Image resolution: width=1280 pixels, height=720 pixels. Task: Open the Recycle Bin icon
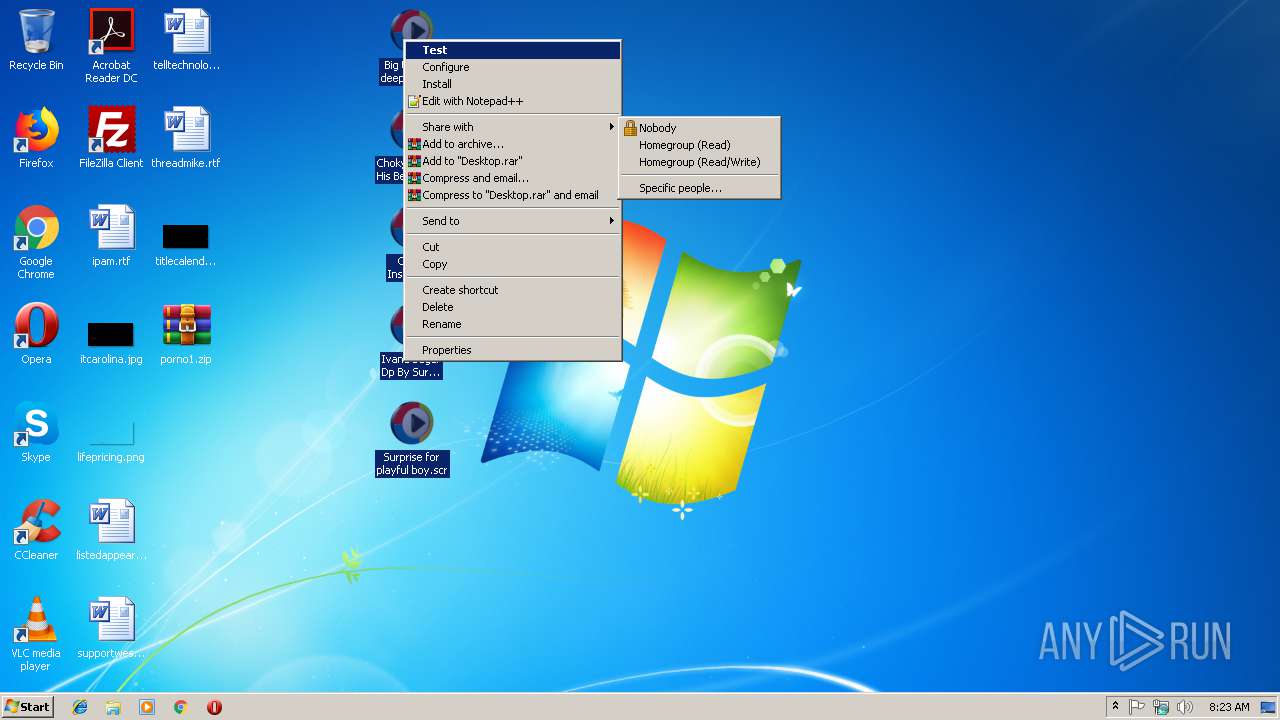coord(36,41)
